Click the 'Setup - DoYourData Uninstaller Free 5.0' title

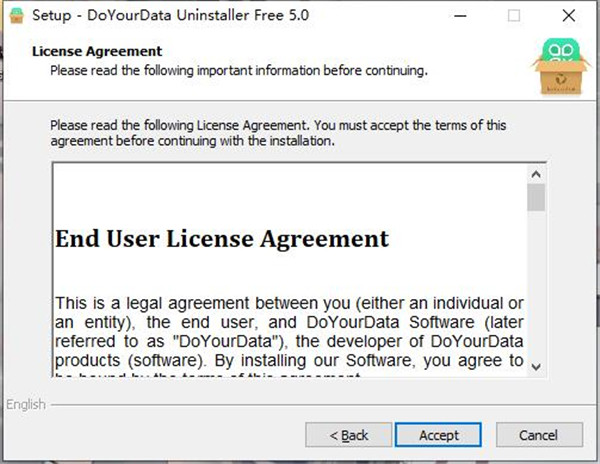click(171, 15)
